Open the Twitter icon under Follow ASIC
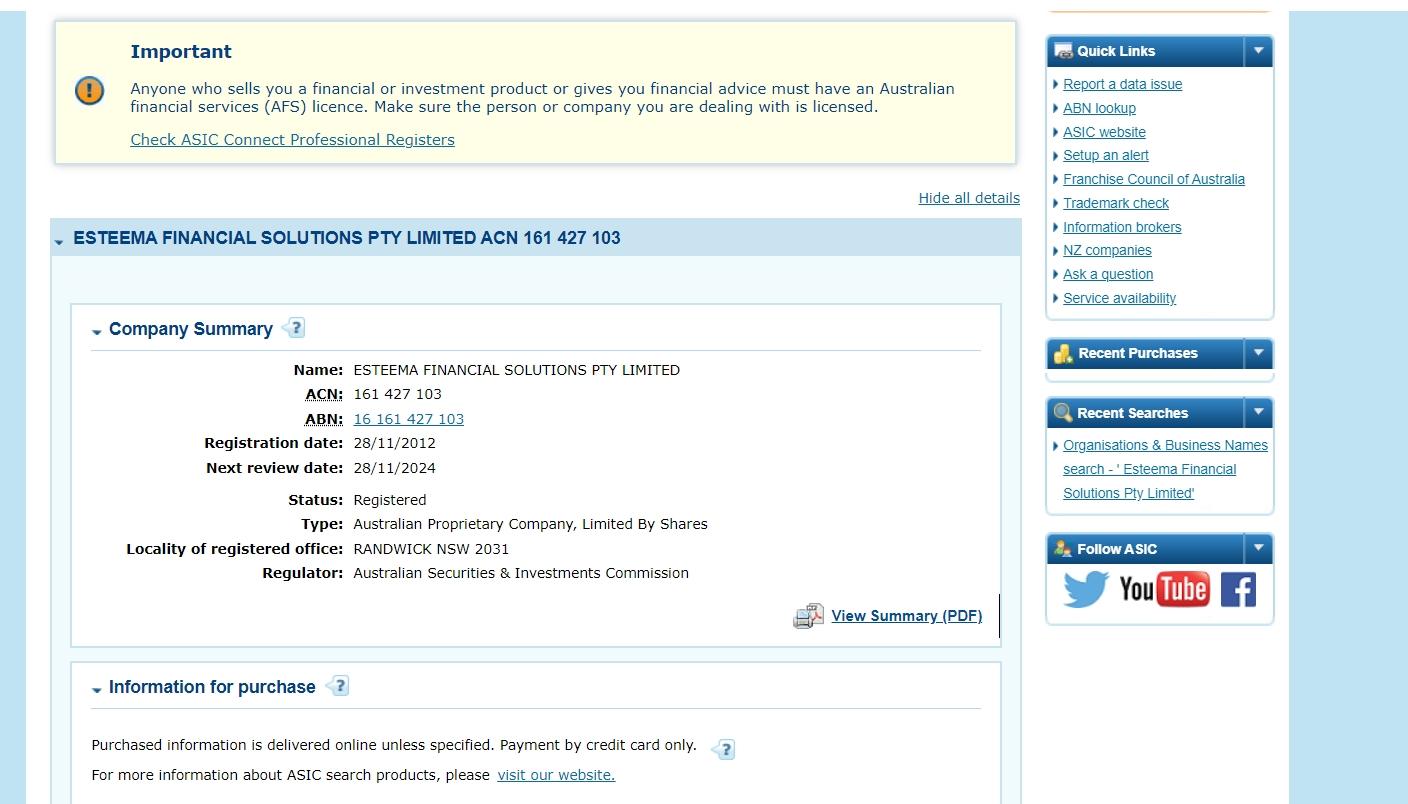This screenshot has width=1408, height=804. (1086, 589)
